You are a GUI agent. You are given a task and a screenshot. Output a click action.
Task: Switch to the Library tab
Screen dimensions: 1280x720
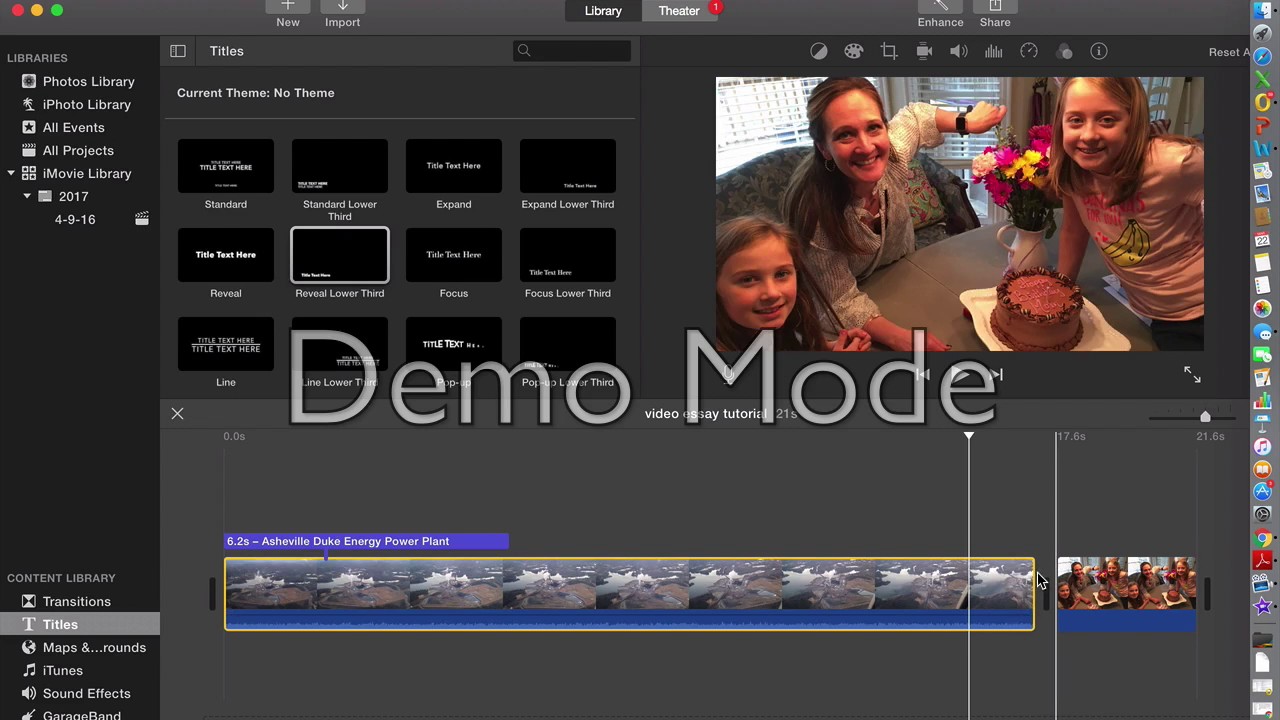coord(603,11)
